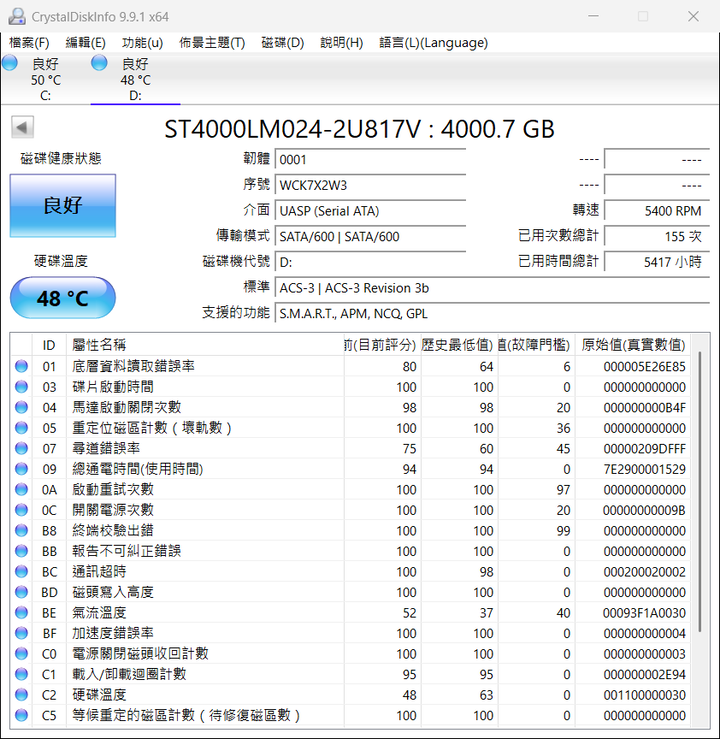This screenshot has width=720, height=739.
Task: Click the 原始值(真實數值) column header
Action: click(633, 345)
